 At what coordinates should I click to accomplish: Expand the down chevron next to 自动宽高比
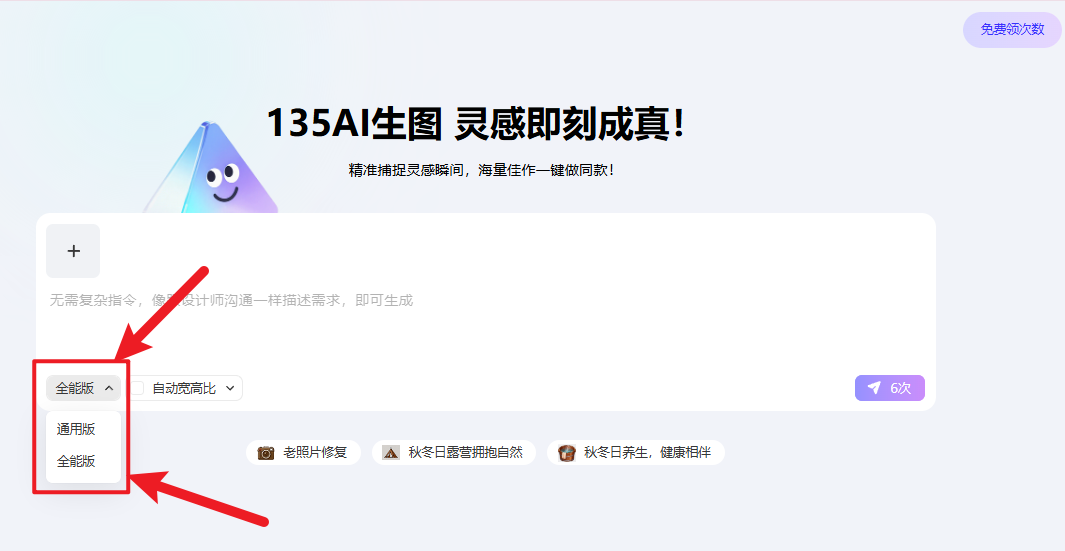tap(230, 388)
